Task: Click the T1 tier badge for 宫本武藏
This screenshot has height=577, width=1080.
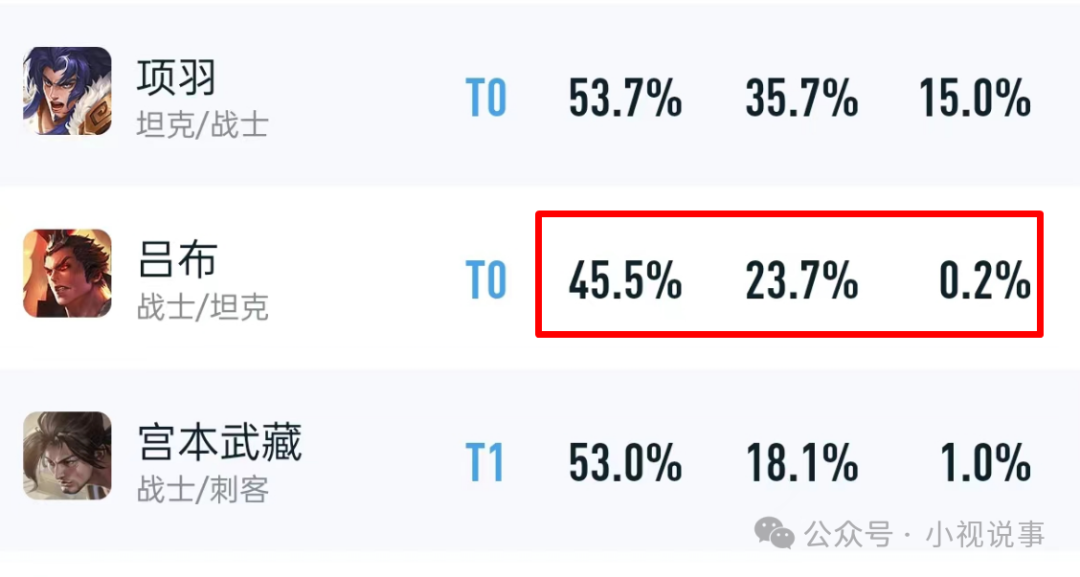Action: coord(484,462)
